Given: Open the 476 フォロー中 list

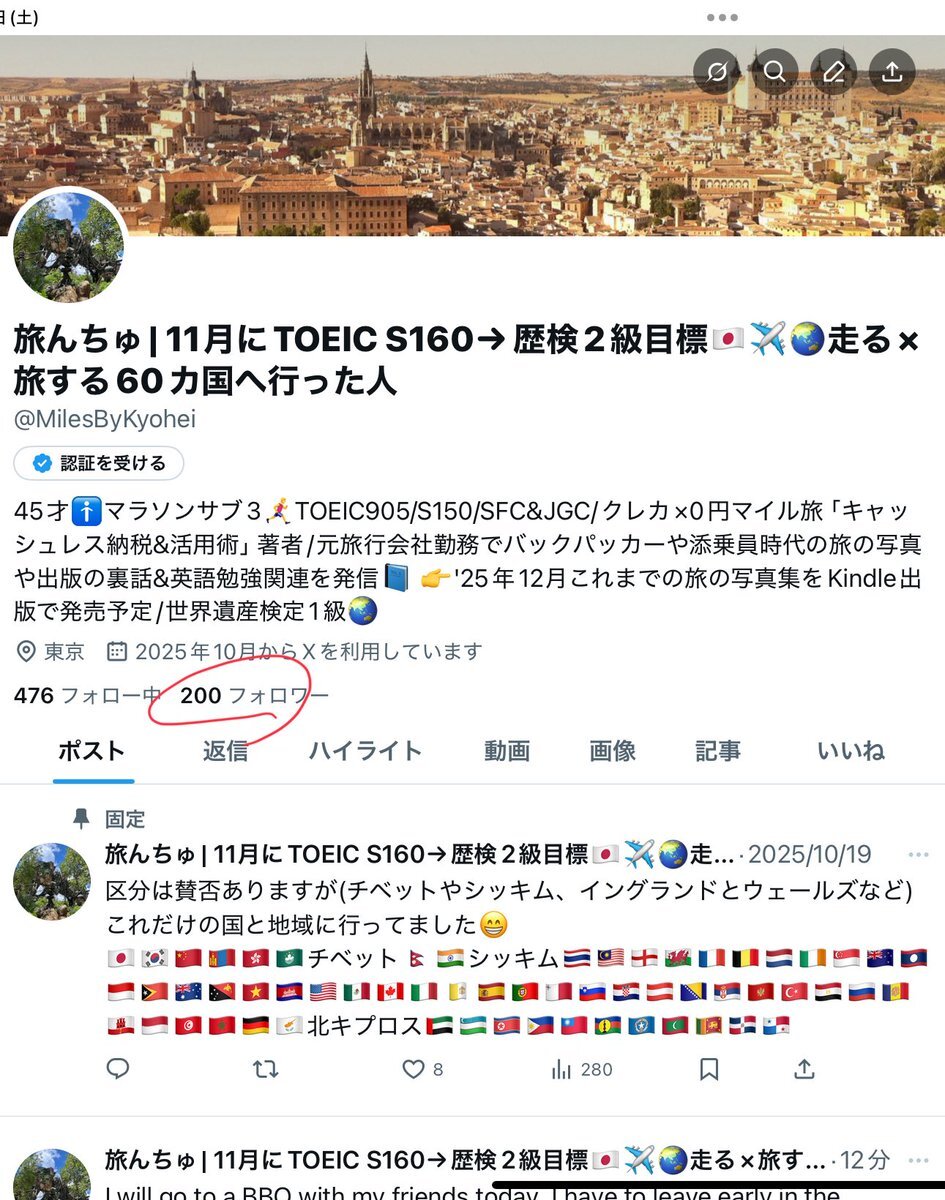Looking at the screenshot, I should coord(88,695).
